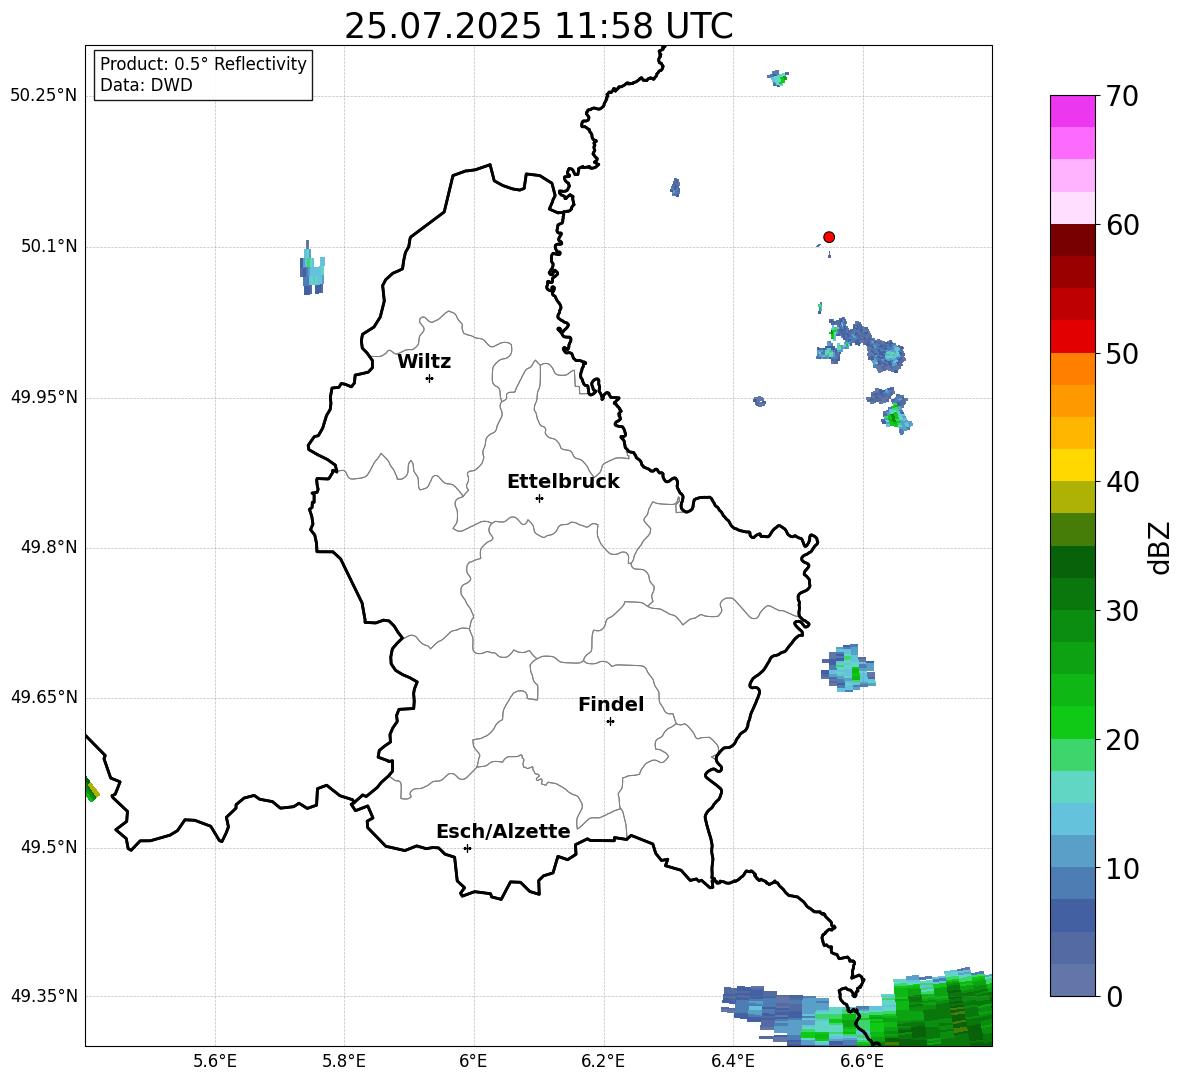
Task: Click the Esch/Alzette station cross marker
Action: tap(467, 848)
